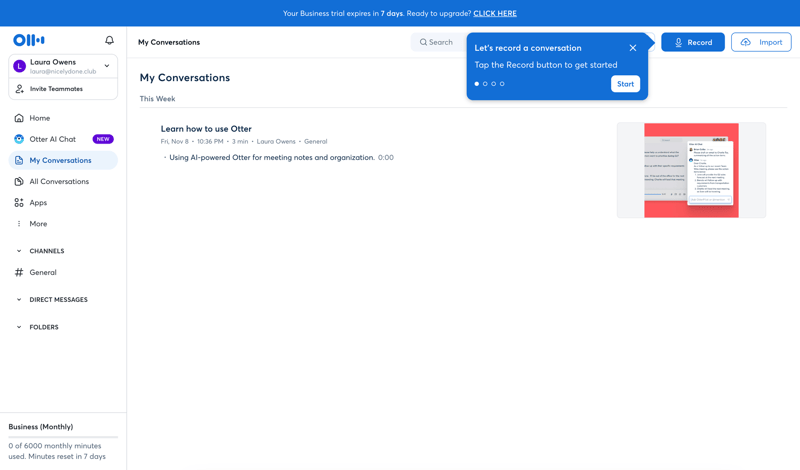
Task: Select third tooltip step dot
Action: (493, 84)
